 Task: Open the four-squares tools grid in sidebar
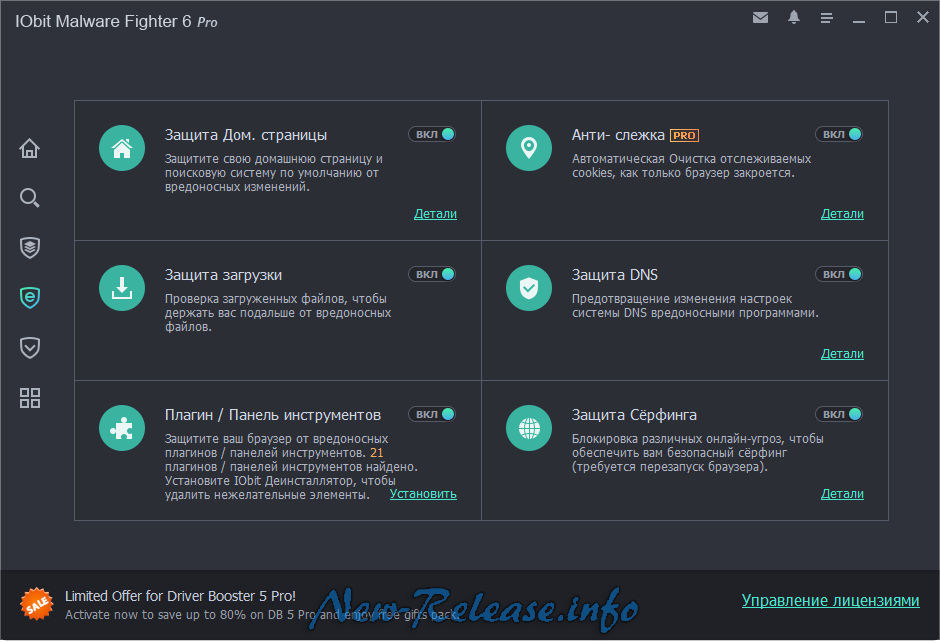click(29, 397)
